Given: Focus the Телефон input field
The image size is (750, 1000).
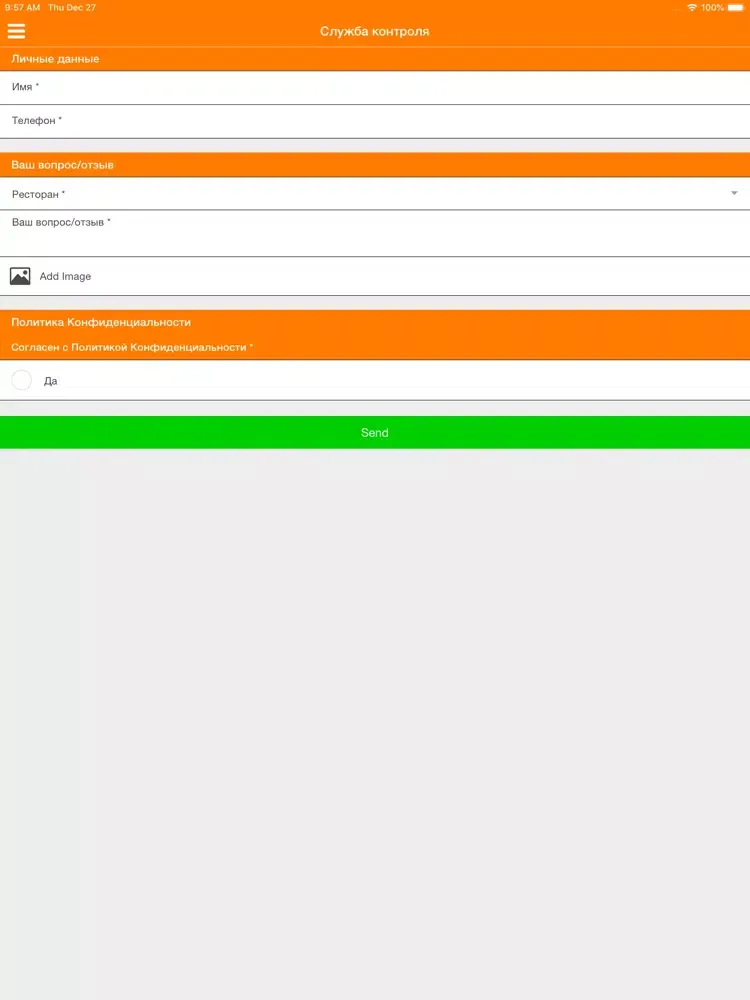Looking at the screenshot, I should [x=375, y=121].
